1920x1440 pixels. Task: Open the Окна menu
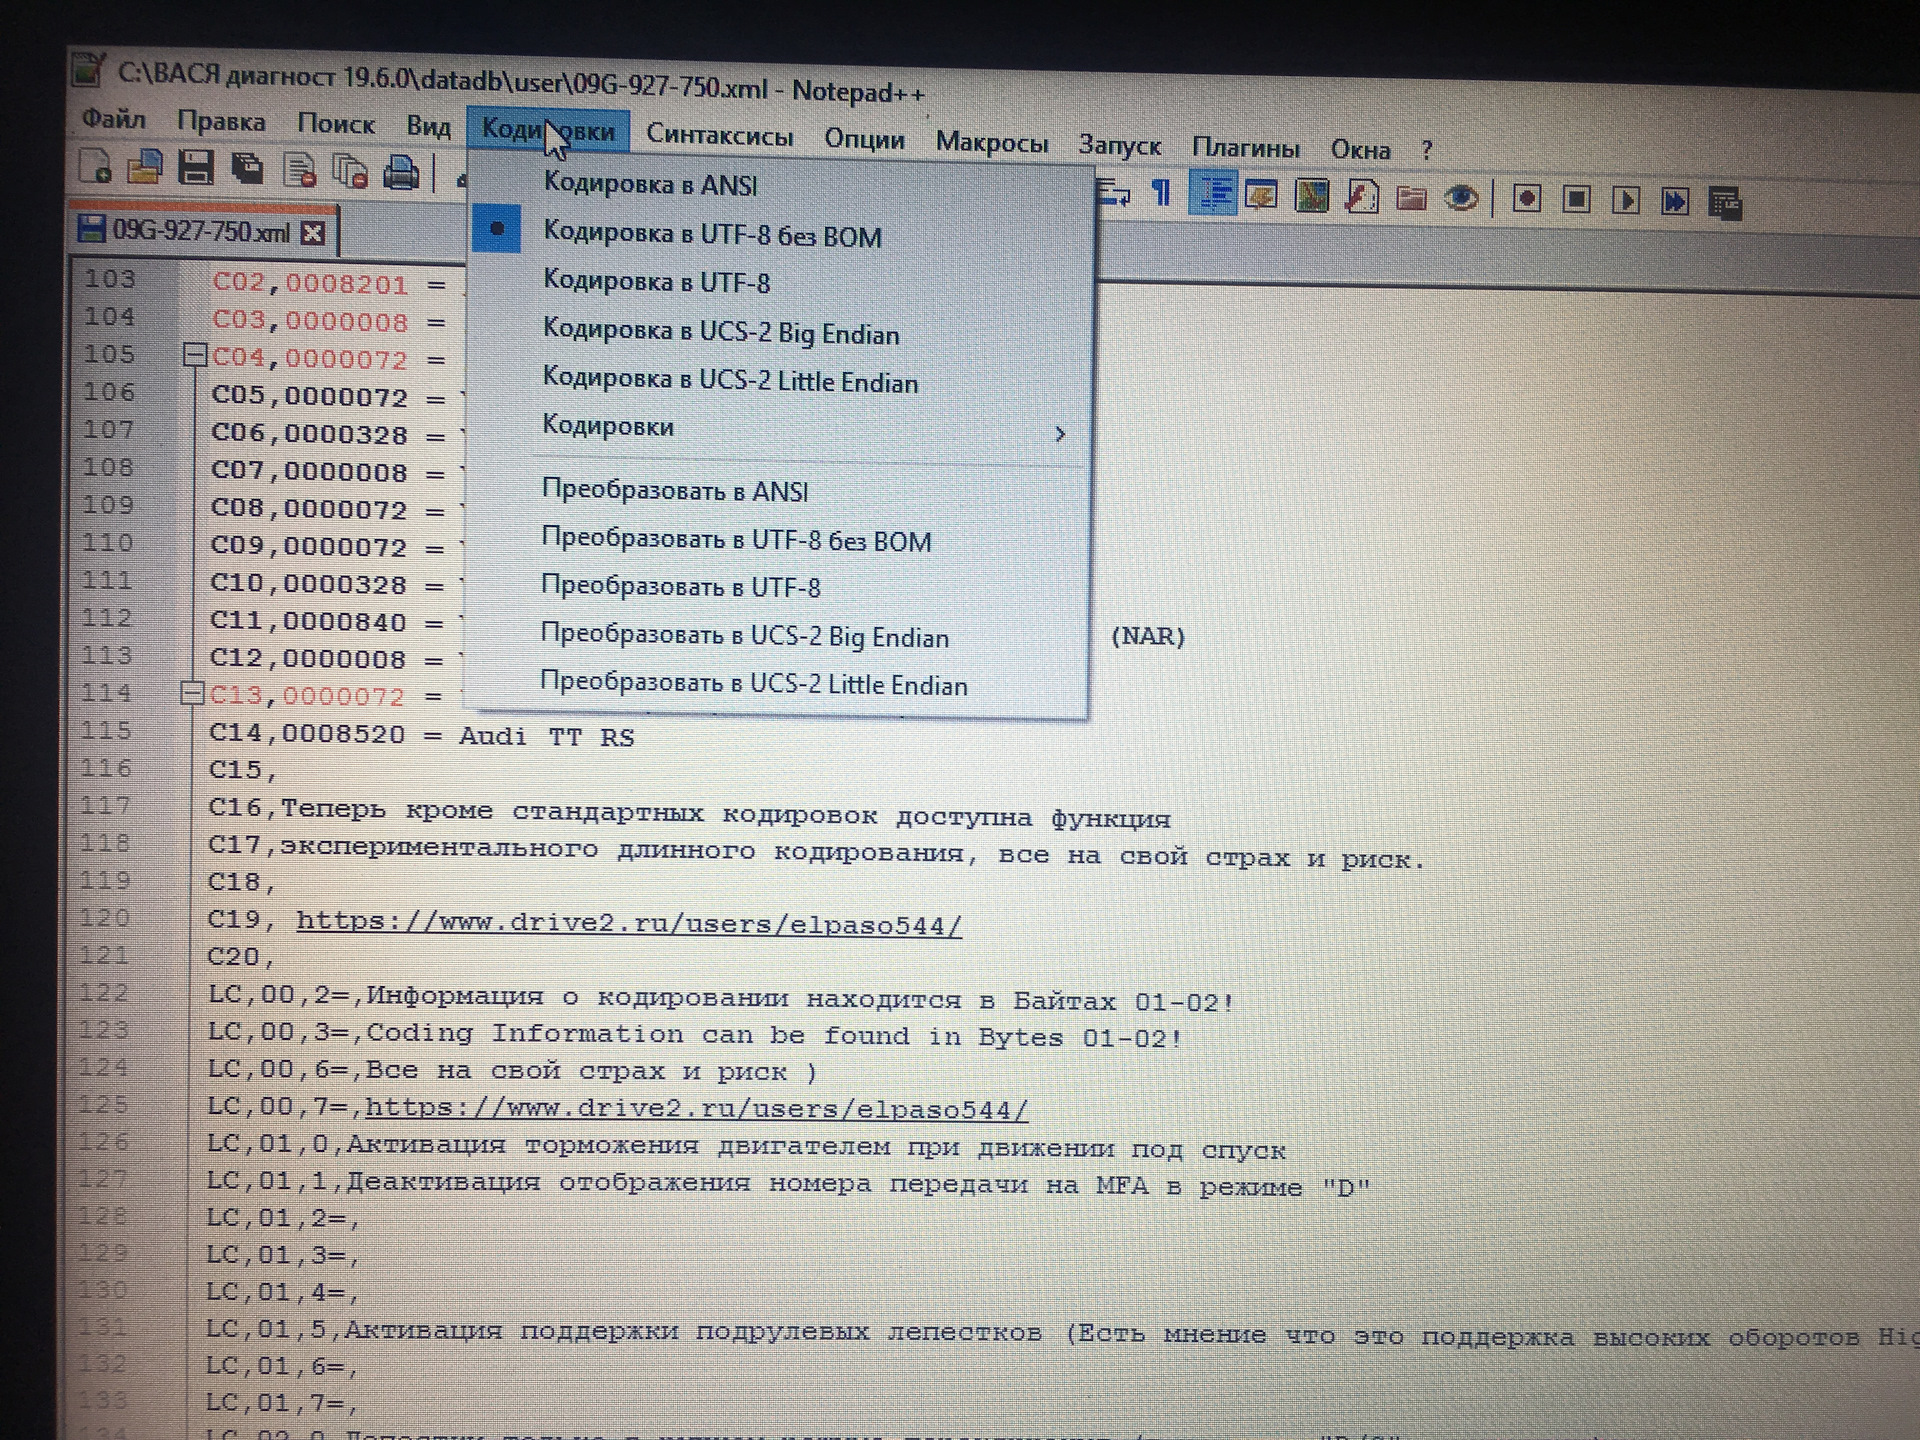pyautogui.click(x=1360, y=151)
